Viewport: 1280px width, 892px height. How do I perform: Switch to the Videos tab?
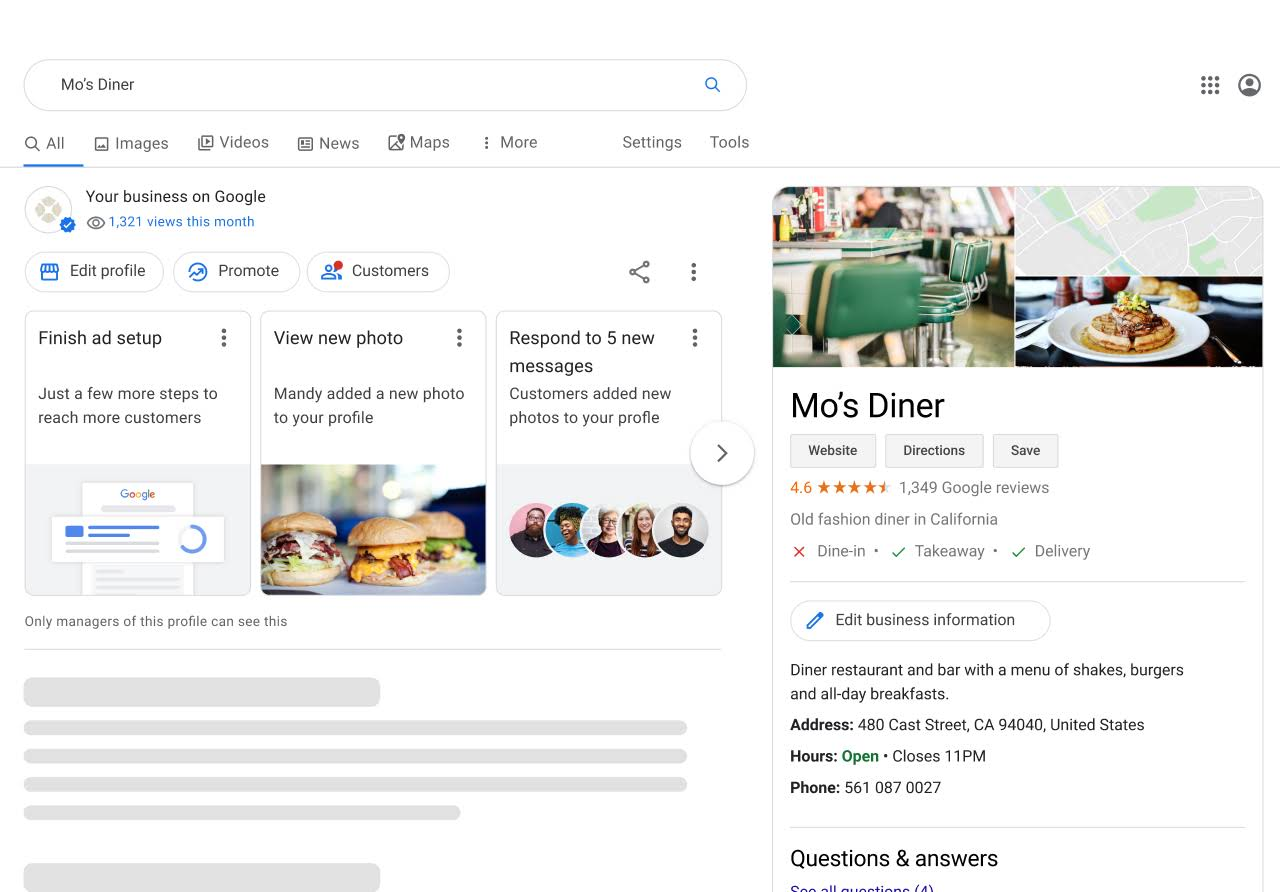pyautogui.click(x=233, y=143)
